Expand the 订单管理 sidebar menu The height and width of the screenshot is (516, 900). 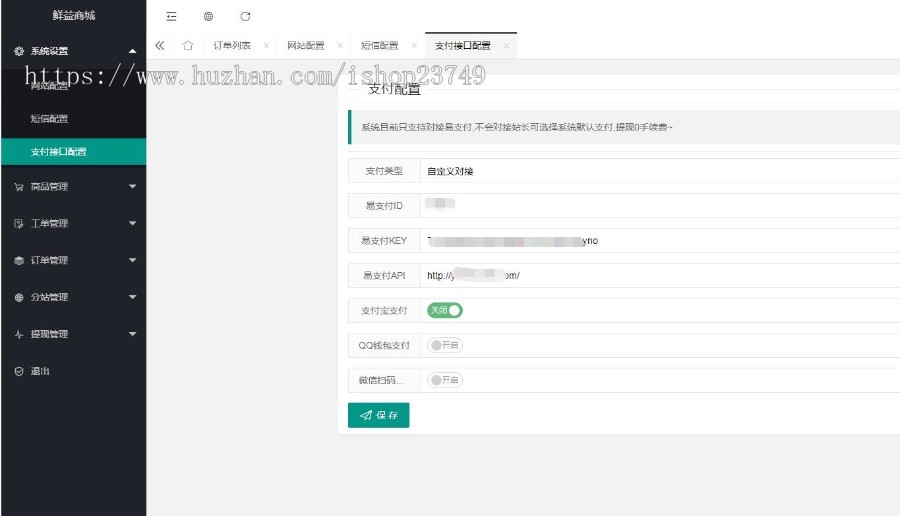[73, 260]
